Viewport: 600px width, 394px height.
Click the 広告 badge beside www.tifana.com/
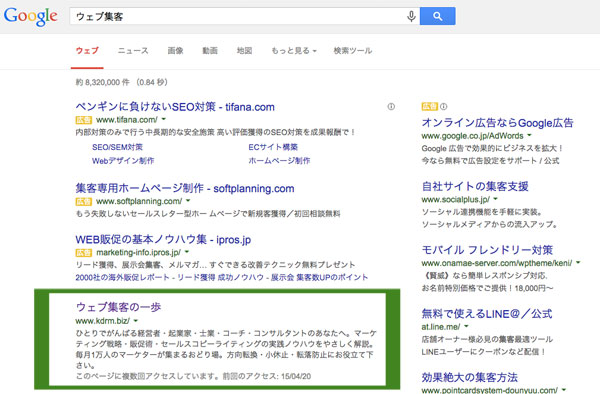click(83, 120)
